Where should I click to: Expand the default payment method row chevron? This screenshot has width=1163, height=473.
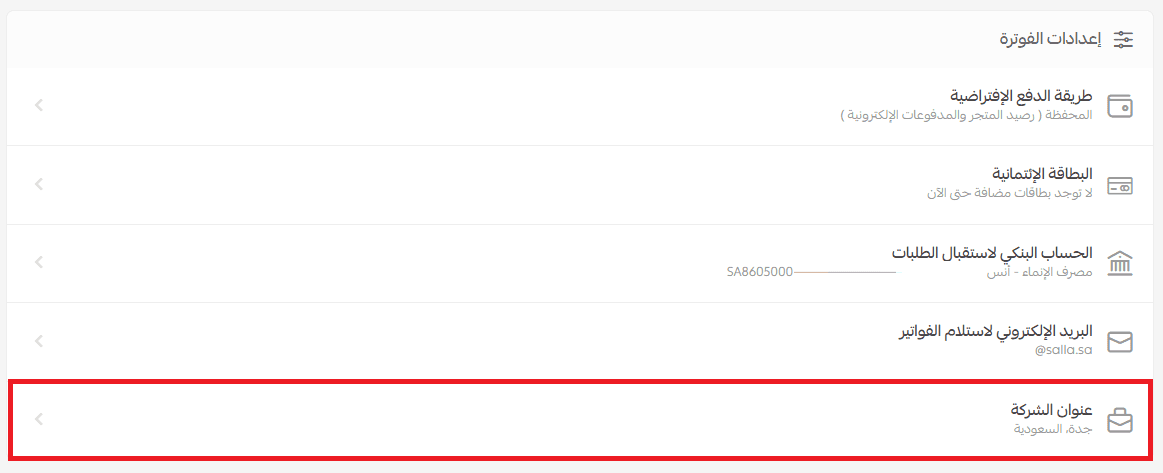38,105
